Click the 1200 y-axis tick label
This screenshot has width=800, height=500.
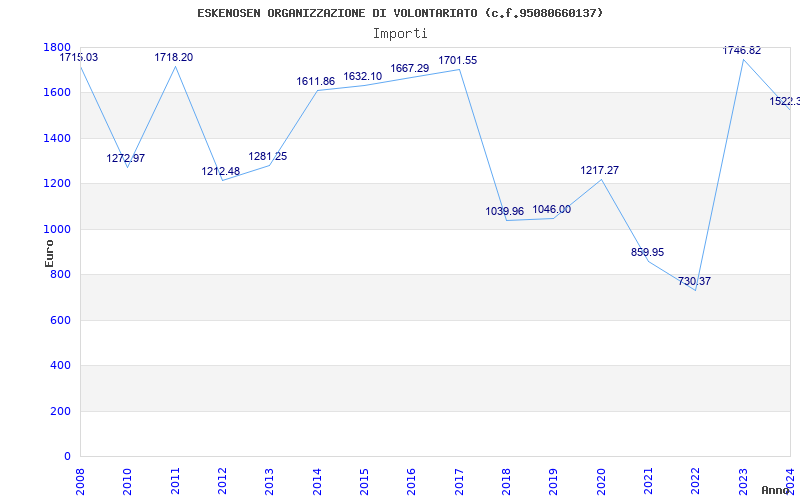[x=57, y=184]
